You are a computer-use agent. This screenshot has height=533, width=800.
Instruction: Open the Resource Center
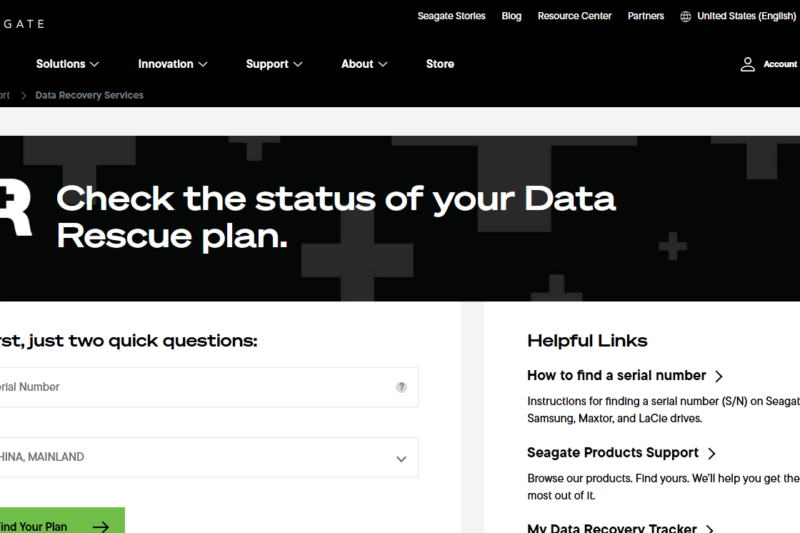[574, 16]
